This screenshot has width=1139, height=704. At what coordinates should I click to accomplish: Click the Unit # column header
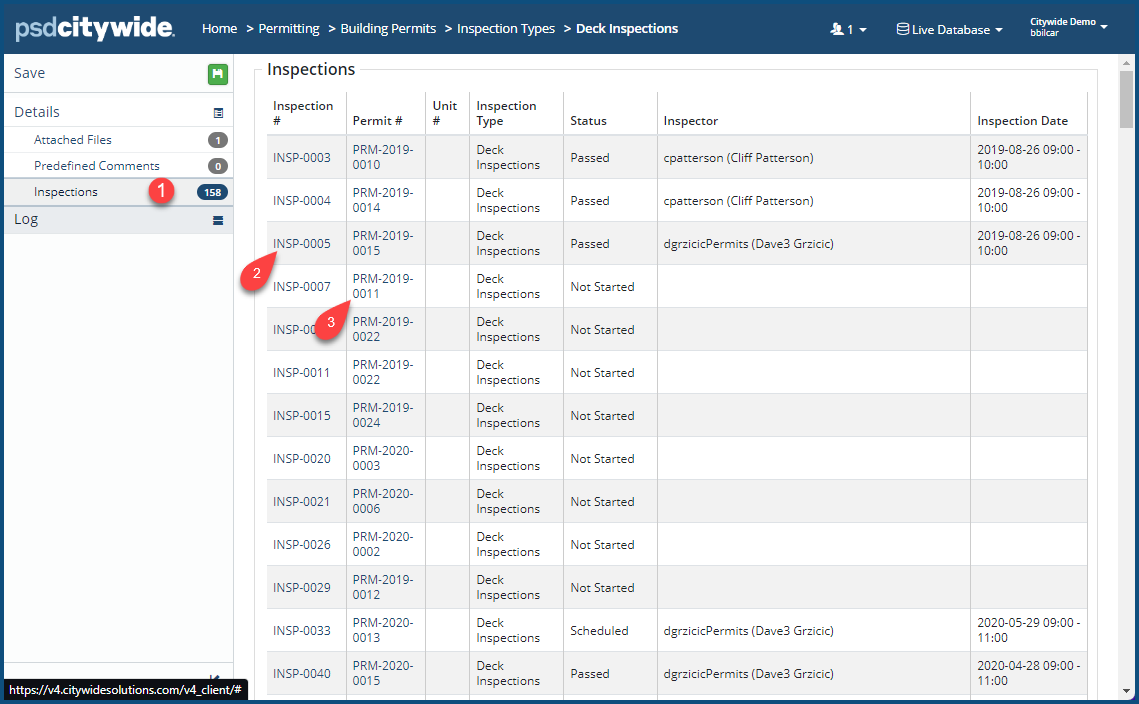pos(445,113)
